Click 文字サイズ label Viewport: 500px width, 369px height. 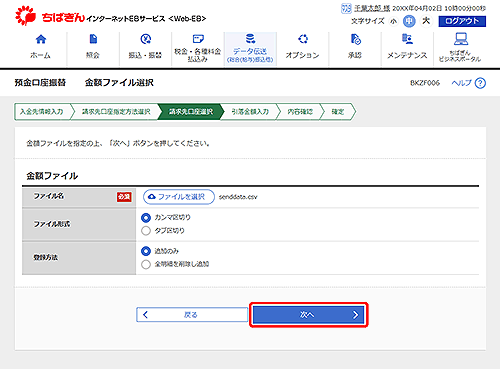point(368,21)
